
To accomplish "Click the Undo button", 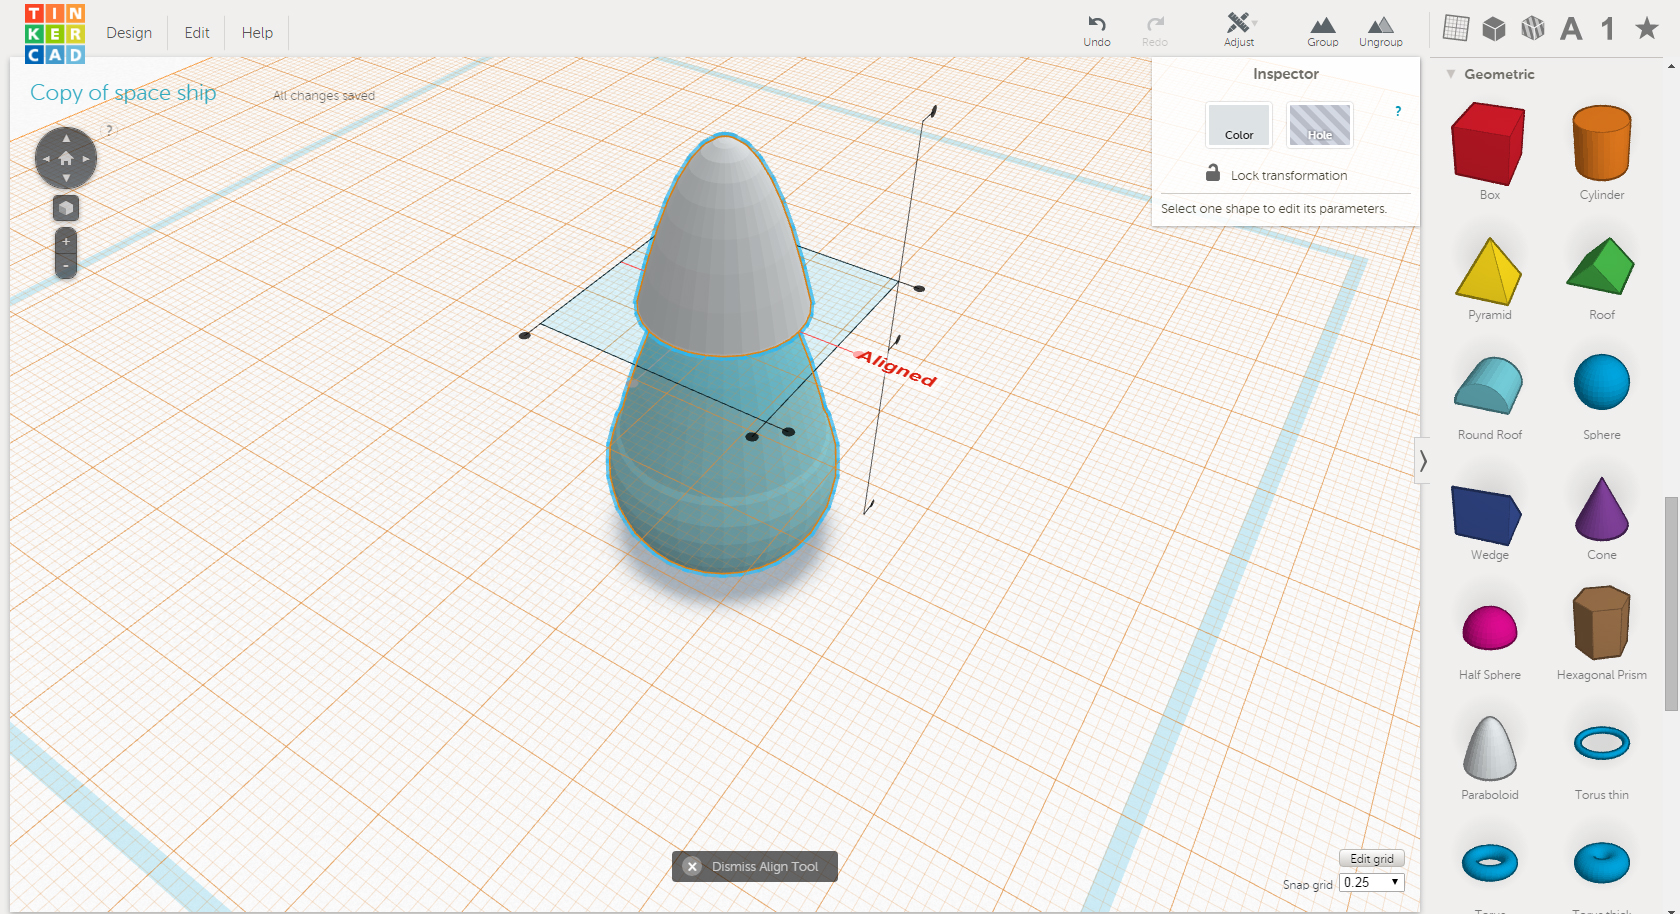I will pyautogui.click(x=1097, y=30).
